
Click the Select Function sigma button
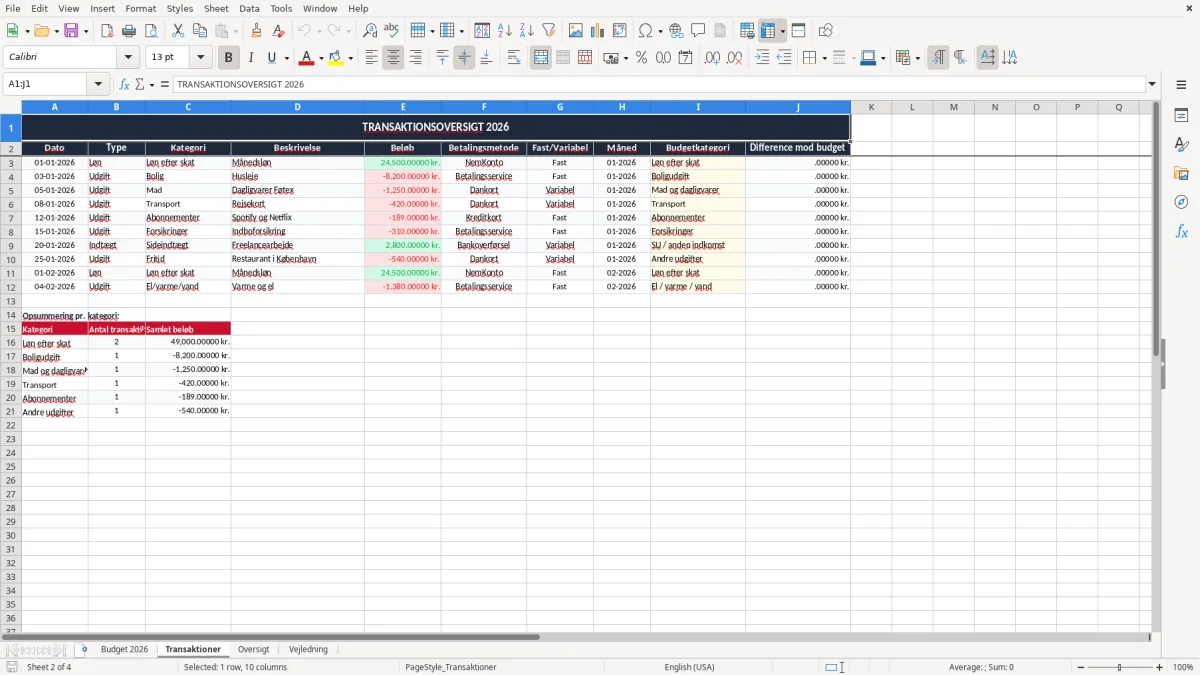pyautogui.click(x=139, y=84)
